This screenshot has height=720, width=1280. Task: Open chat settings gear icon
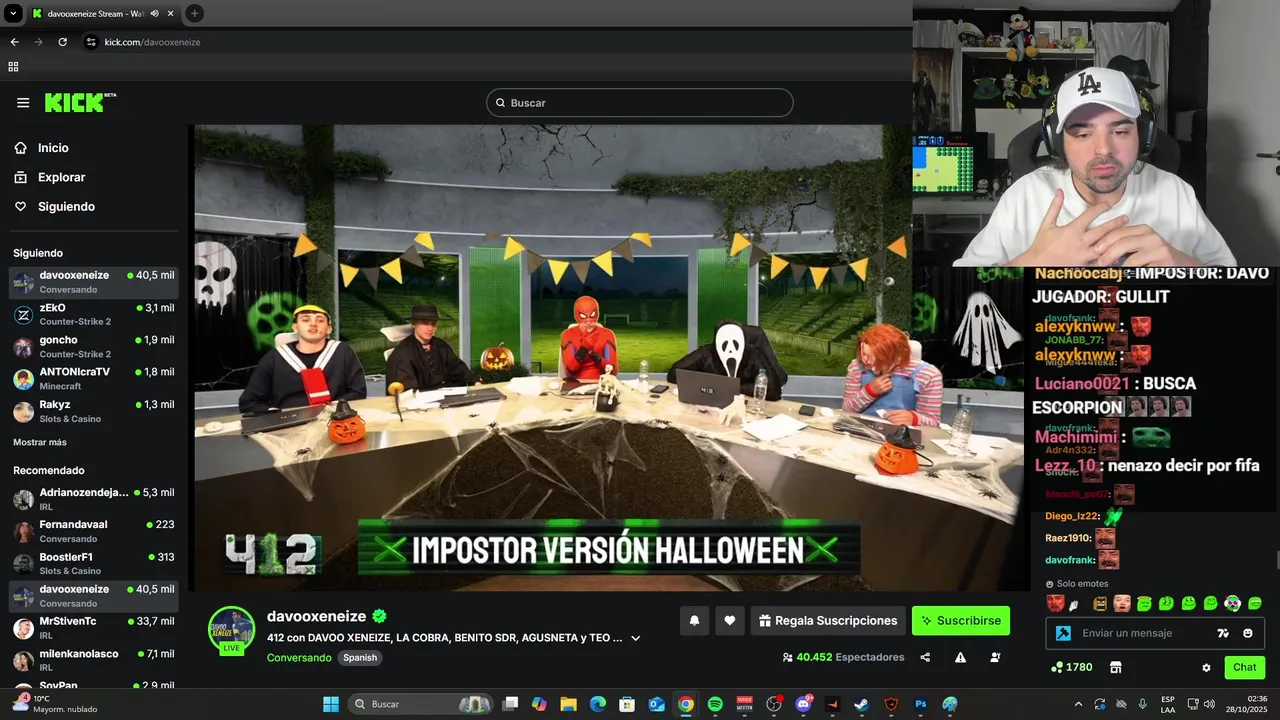coord(1206,667)
